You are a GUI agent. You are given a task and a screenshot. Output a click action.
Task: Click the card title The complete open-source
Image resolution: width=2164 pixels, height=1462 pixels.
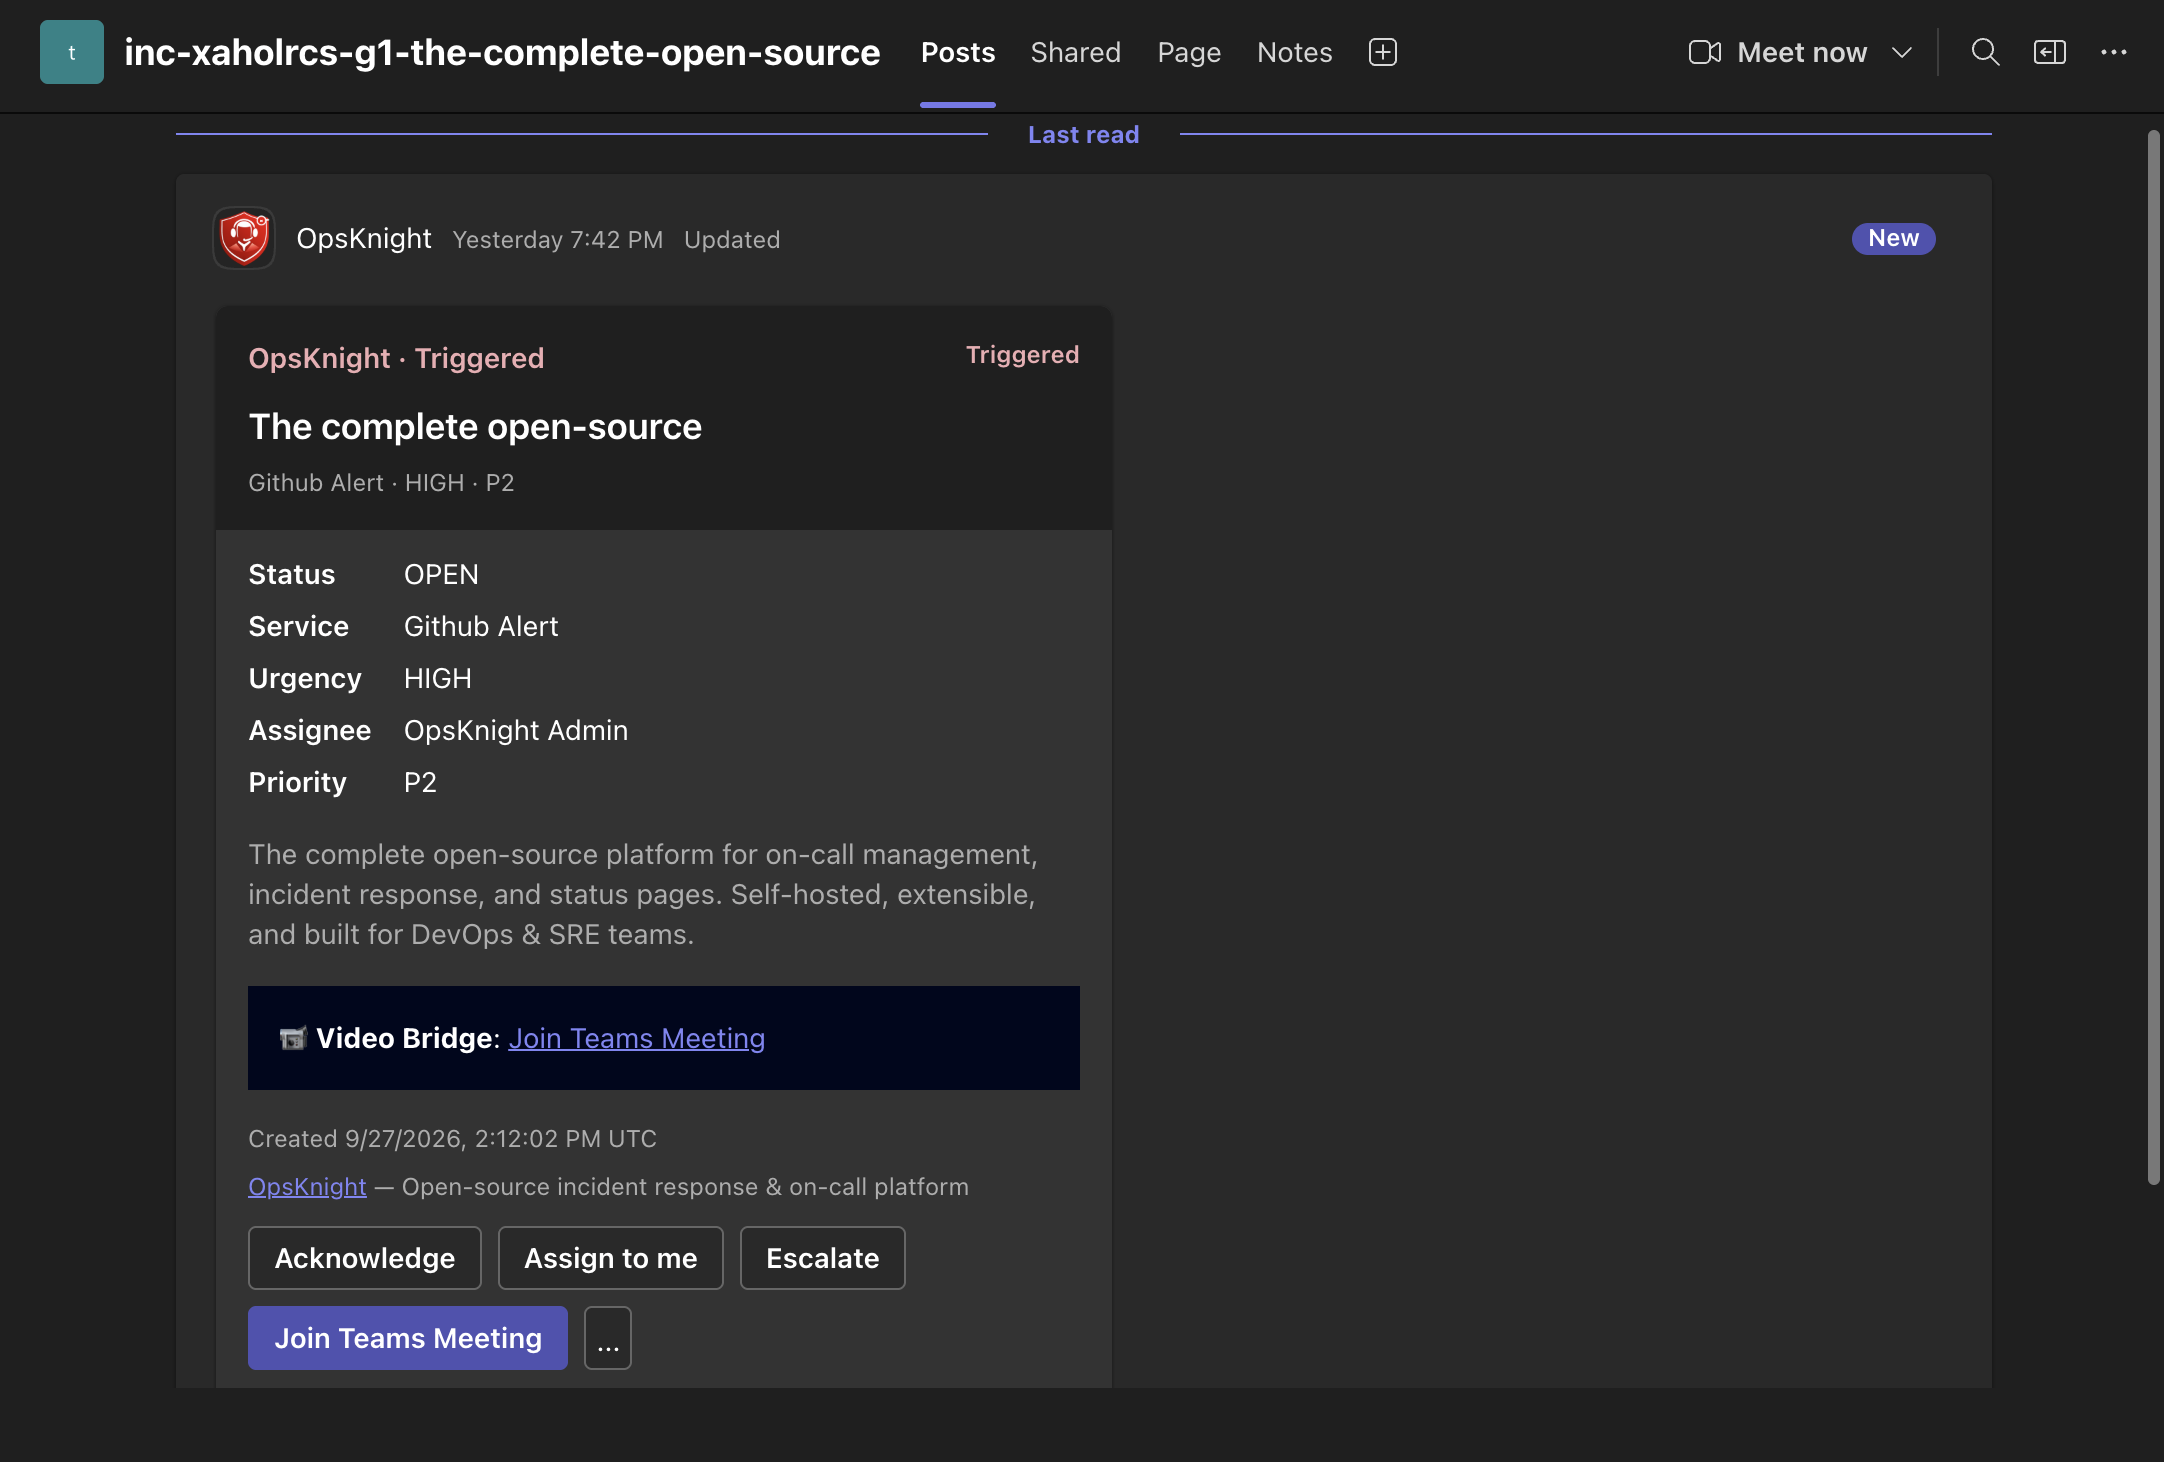pyautogui.click(x=475, y=426)
